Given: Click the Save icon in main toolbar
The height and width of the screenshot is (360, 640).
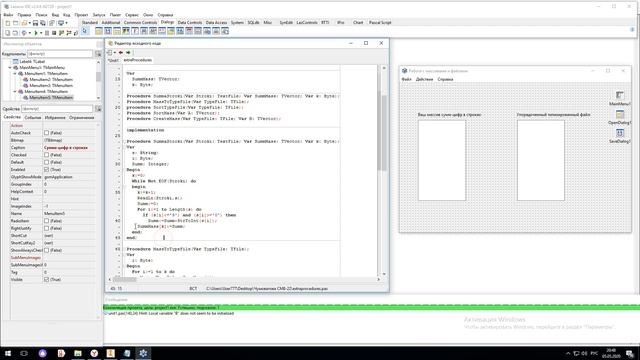Looking at the screenshot, I should coord(36,23).
